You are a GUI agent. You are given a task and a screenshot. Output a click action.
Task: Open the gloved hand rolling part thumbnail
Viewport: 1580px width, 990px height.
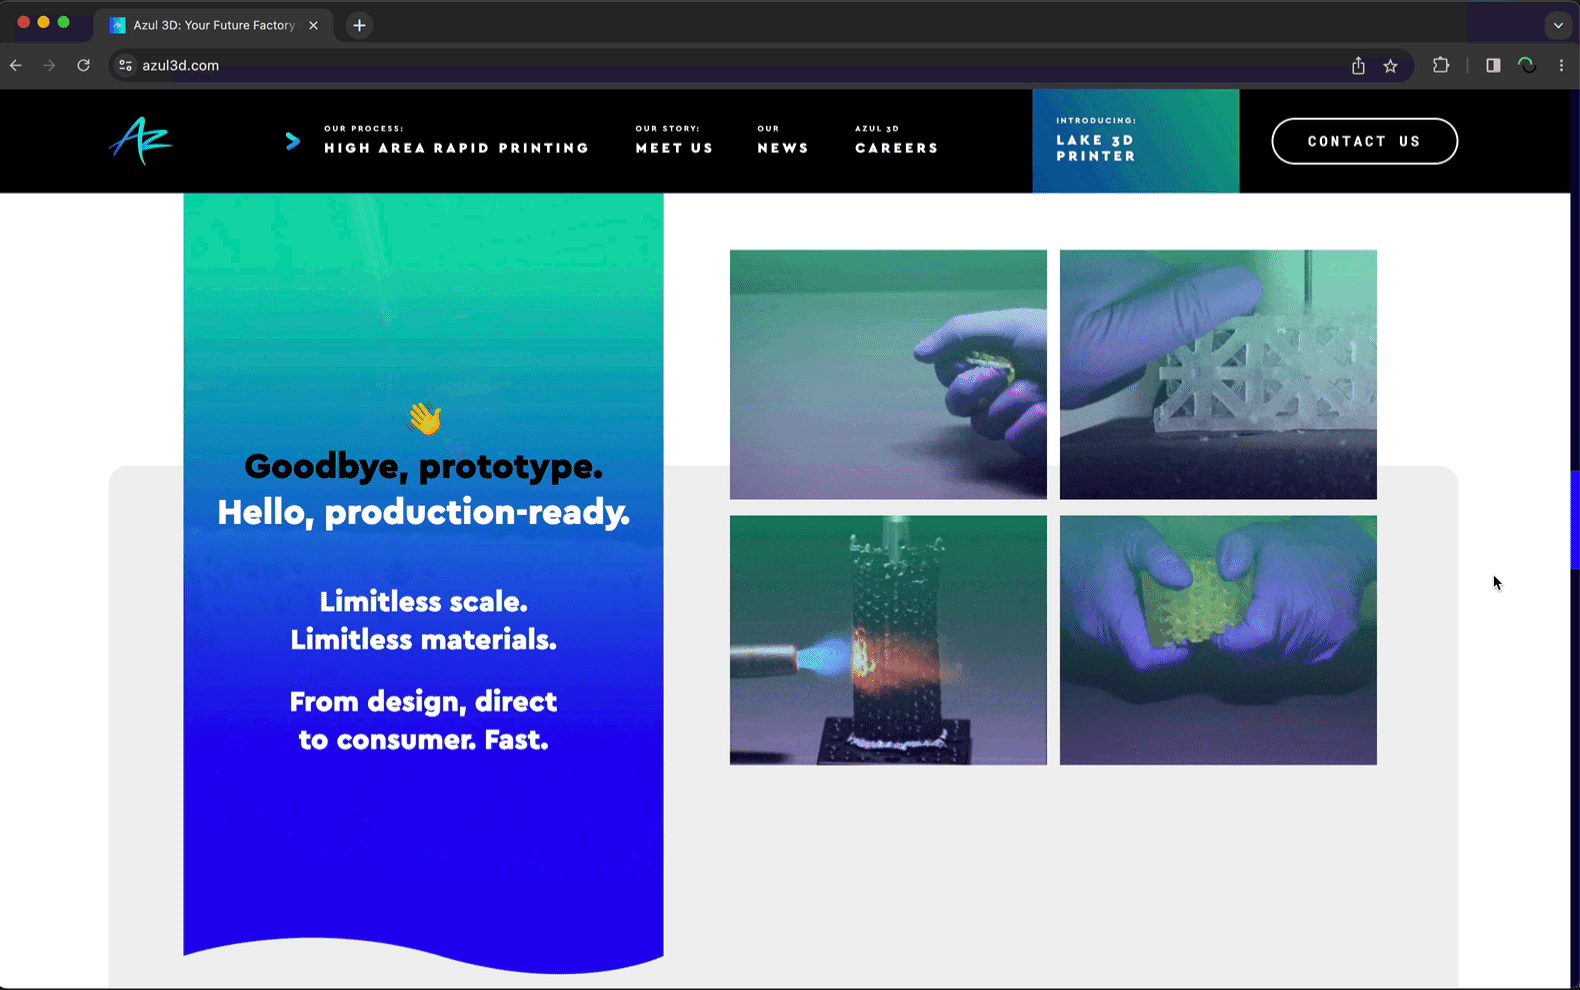pyautogui.click(x=888, y=374)
